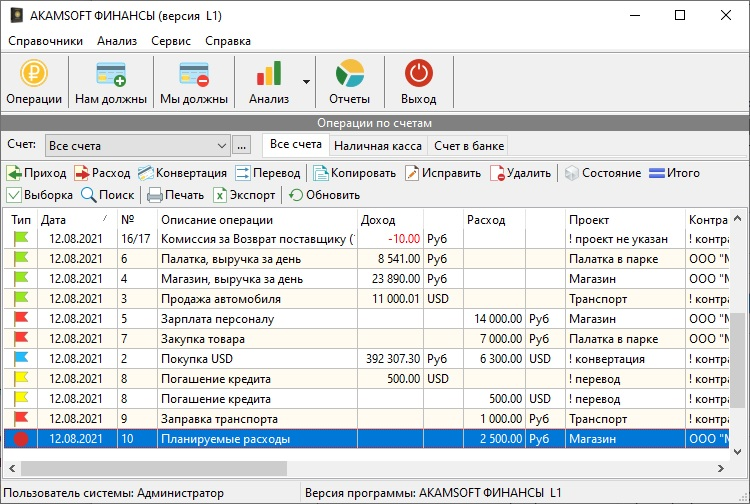This screenshot has height=504, width=750.
Task: Open the Анализ menu in menu bar
Action: click(x=117, y=41)
